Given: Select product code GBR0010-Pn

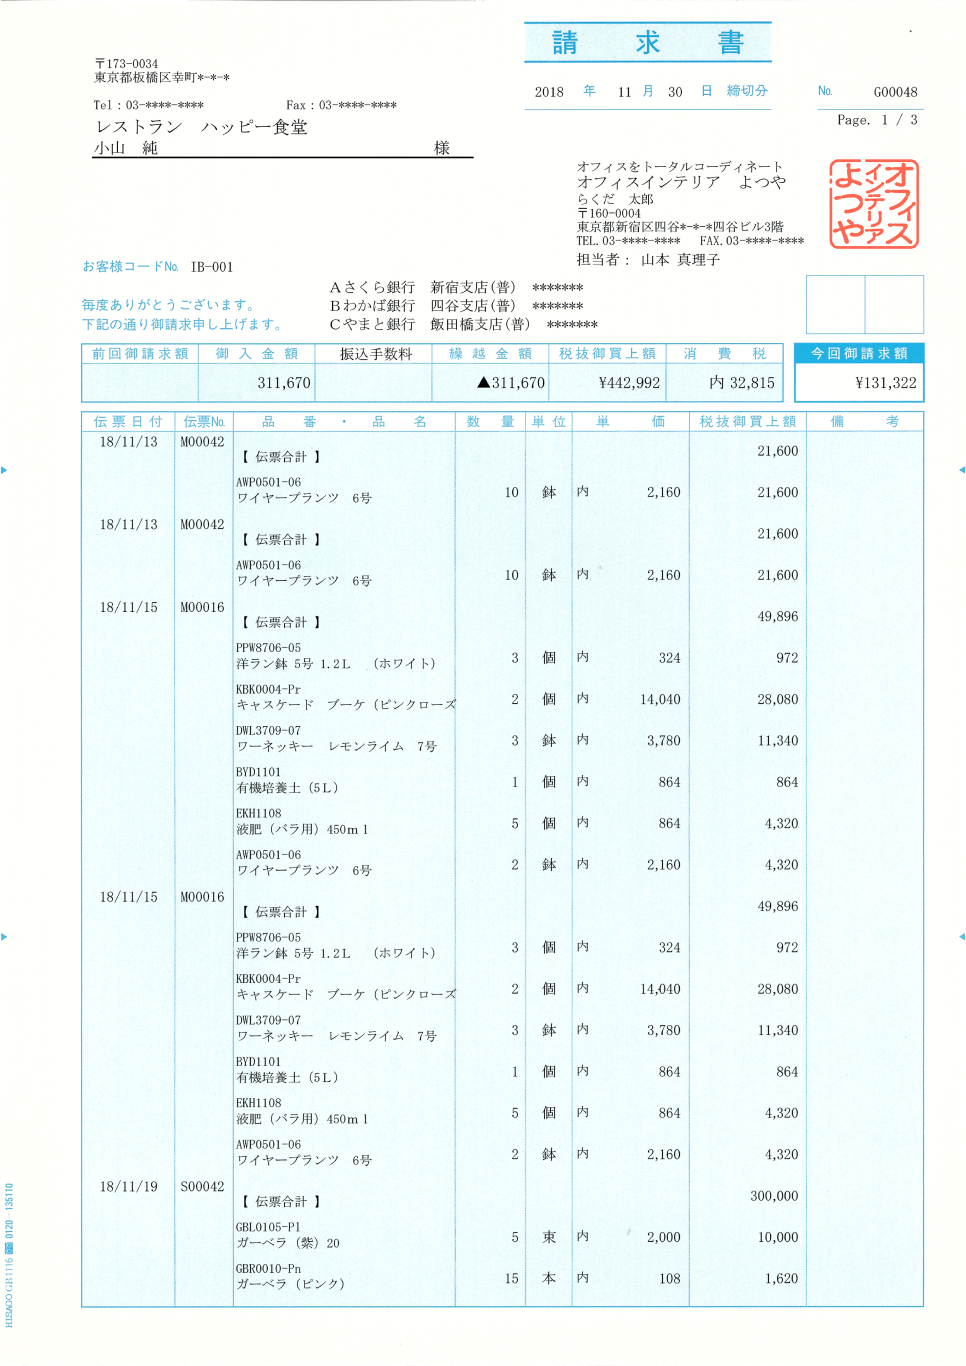Looking at the screenshot, I should tap(268, 1269).
